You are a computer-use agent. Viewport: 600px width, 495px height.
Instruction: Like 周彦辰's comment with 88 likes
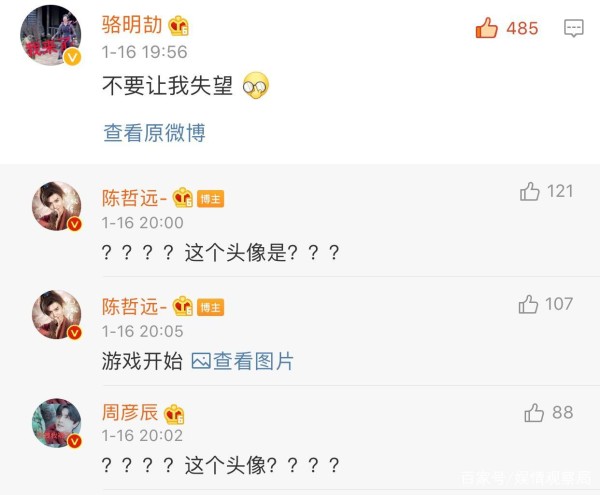[534, 413]
